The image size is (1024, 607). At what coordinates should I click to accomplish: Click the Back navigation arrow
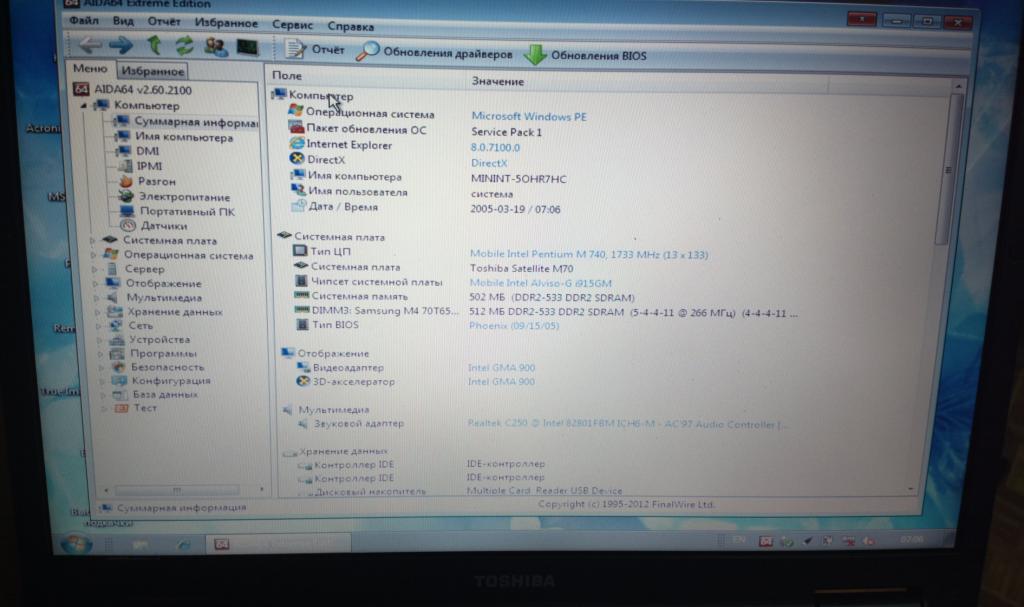pos(90,44)
